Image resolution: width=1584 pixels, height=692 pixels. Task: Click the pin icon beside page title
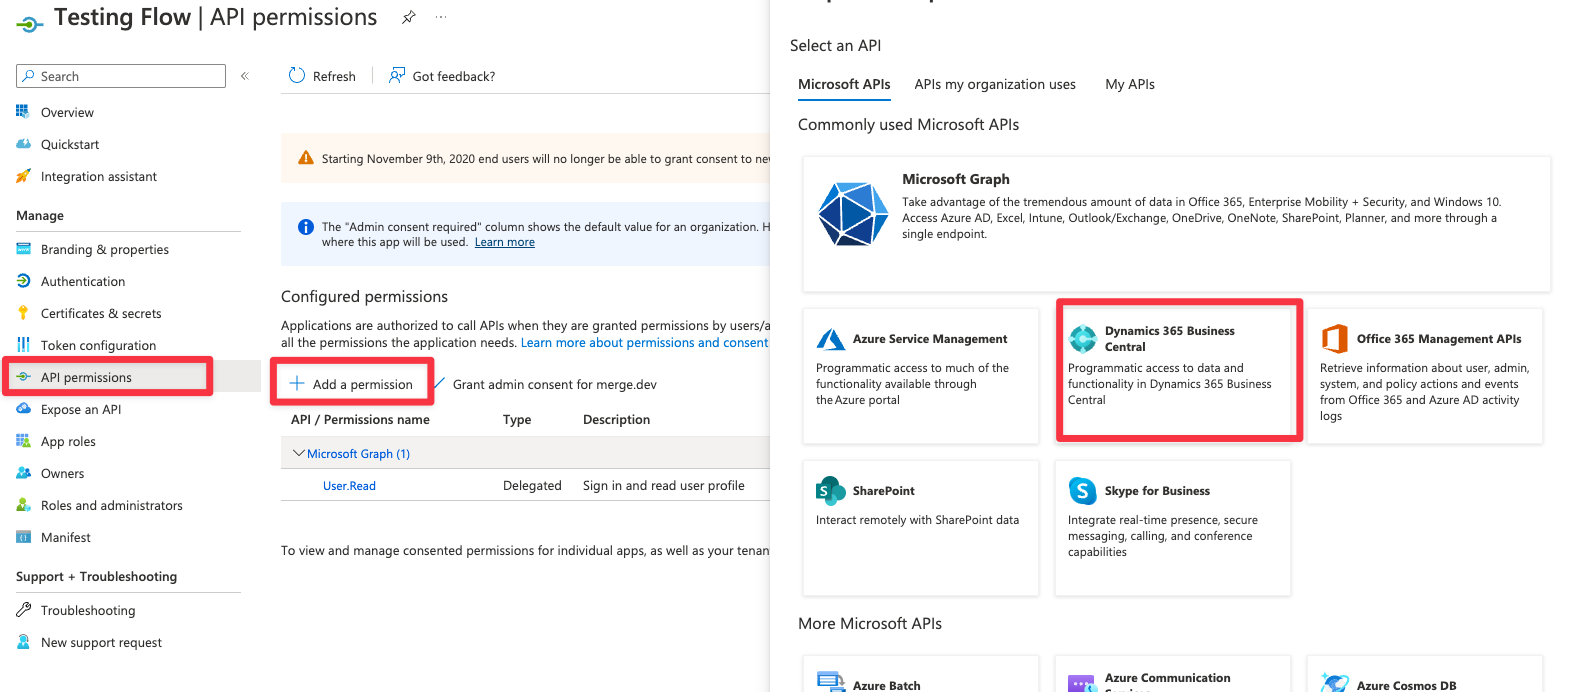click(408, 17)
